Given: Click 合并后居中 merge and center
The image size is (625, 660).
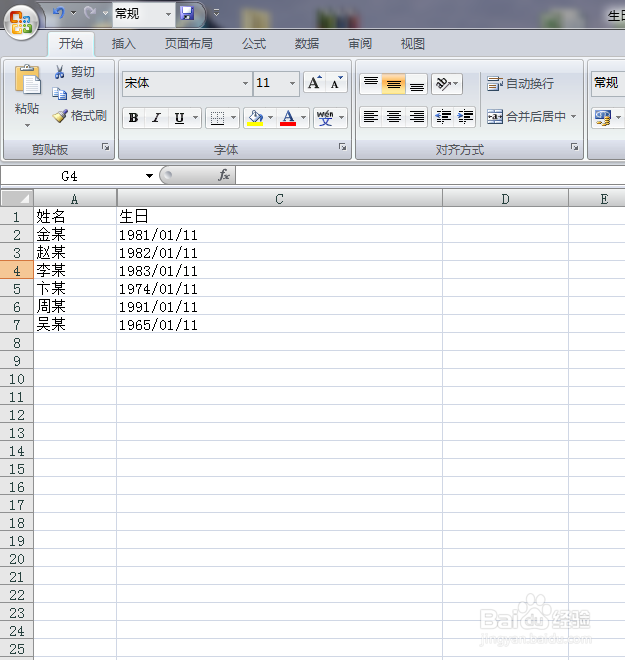Looking at the screenshot, I should [x=526, y=117].
